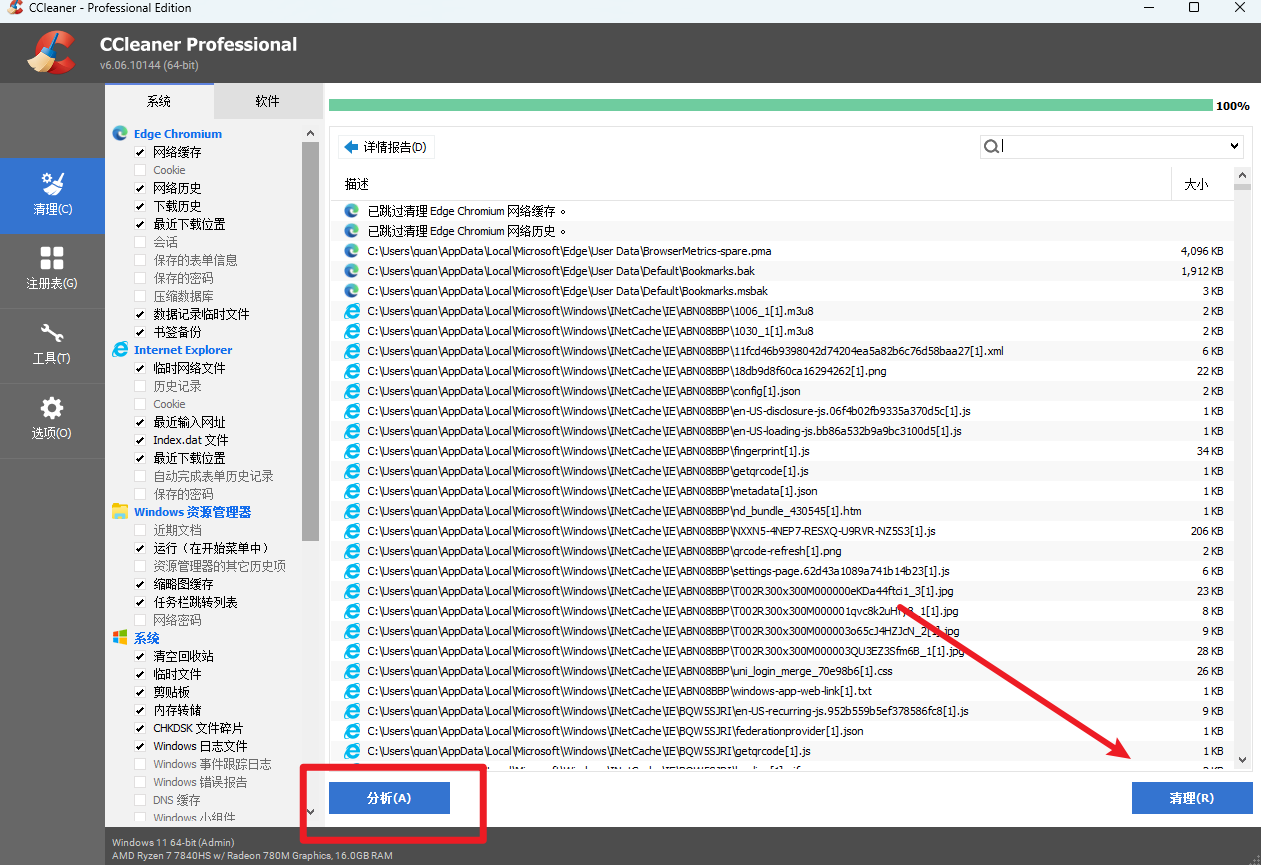Toggle Edge Chromium 下载历史 checkbox
The image size is (1261, 865).
pyautogui.click(x=140, y=206)
